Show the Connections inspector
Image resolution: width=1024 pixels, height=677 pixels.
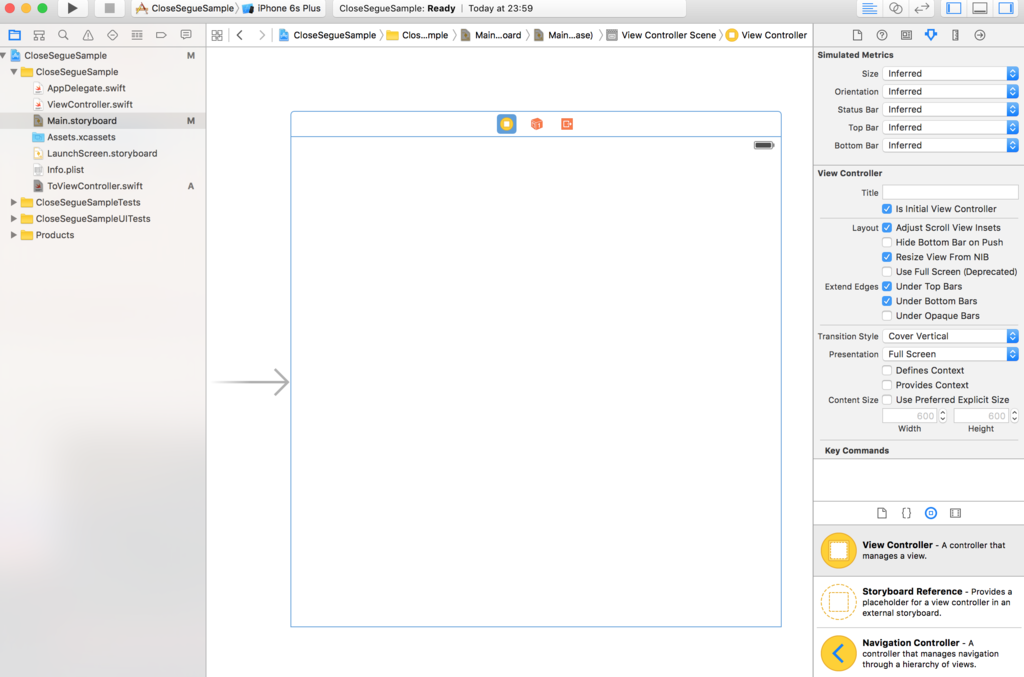(980, 35)
